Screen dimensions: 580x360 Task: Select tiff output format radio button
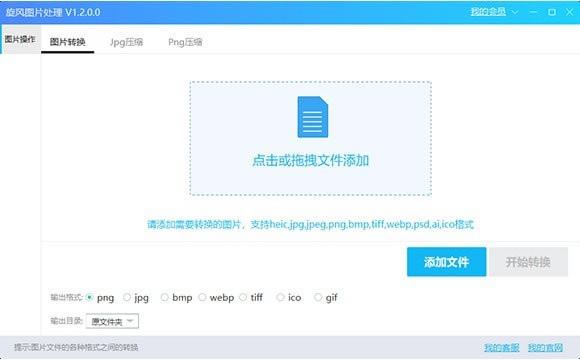[x=243, y=297]
